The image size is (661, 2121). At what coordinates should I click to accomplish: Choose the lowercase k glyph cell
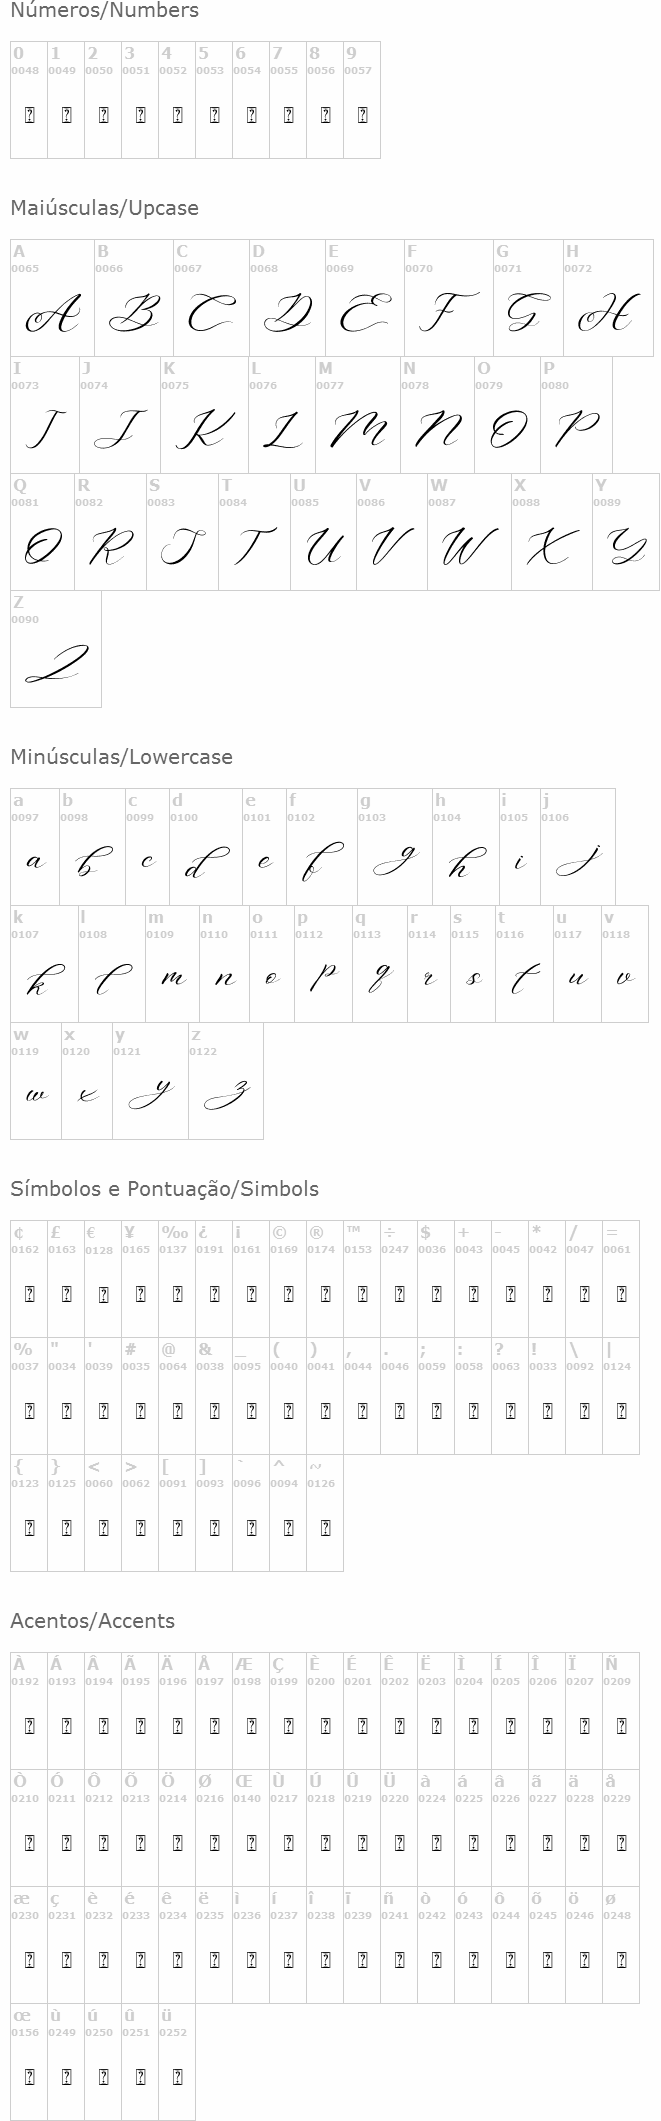click(44, 979)
